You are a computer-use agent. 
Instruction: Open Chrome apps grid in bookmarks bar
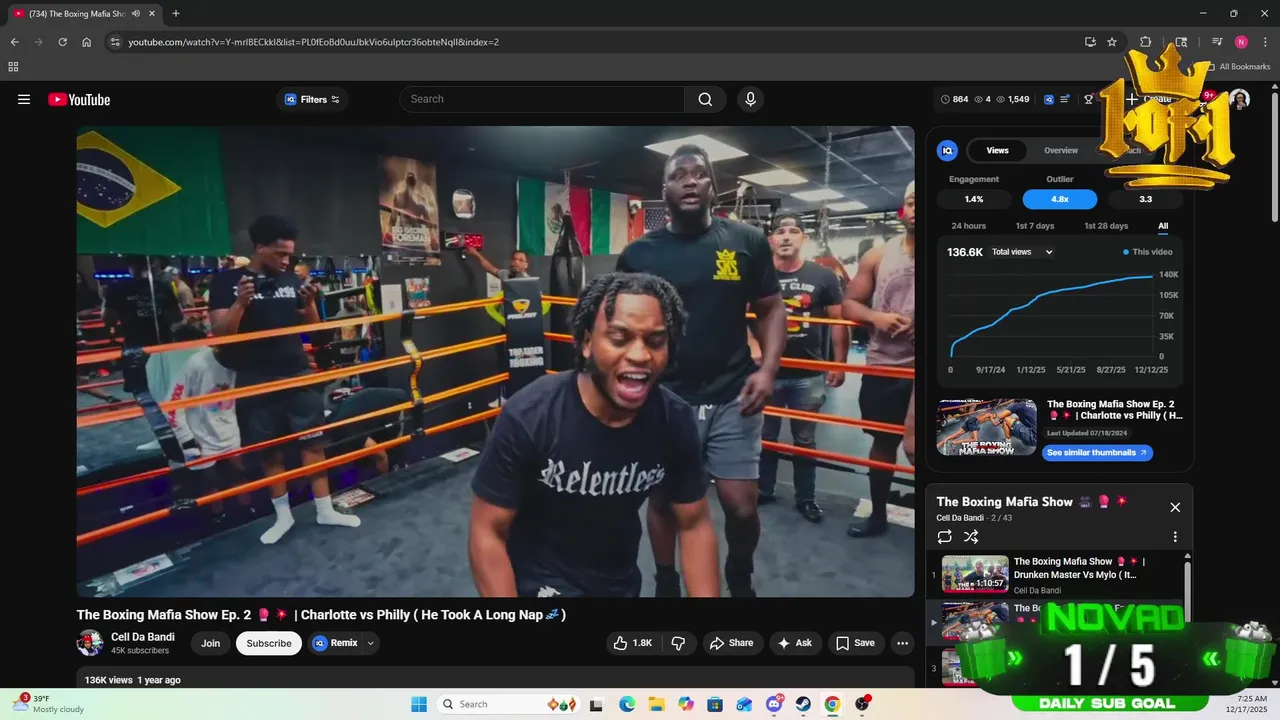pos(13,67)
